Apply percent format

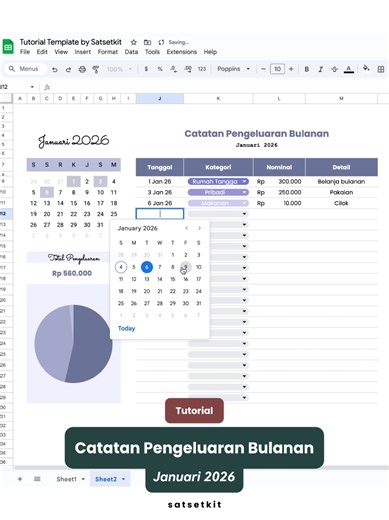(160, 69)
